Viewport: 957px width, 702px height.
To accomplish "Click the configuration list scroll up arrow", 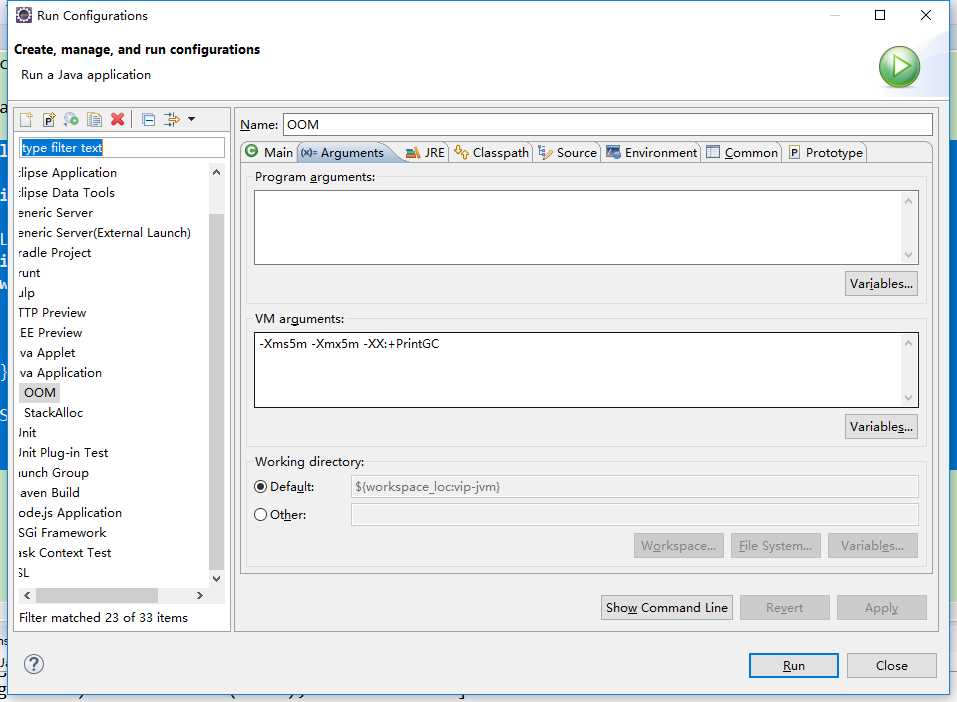I will pyautogui.click(x=216, y=173).
